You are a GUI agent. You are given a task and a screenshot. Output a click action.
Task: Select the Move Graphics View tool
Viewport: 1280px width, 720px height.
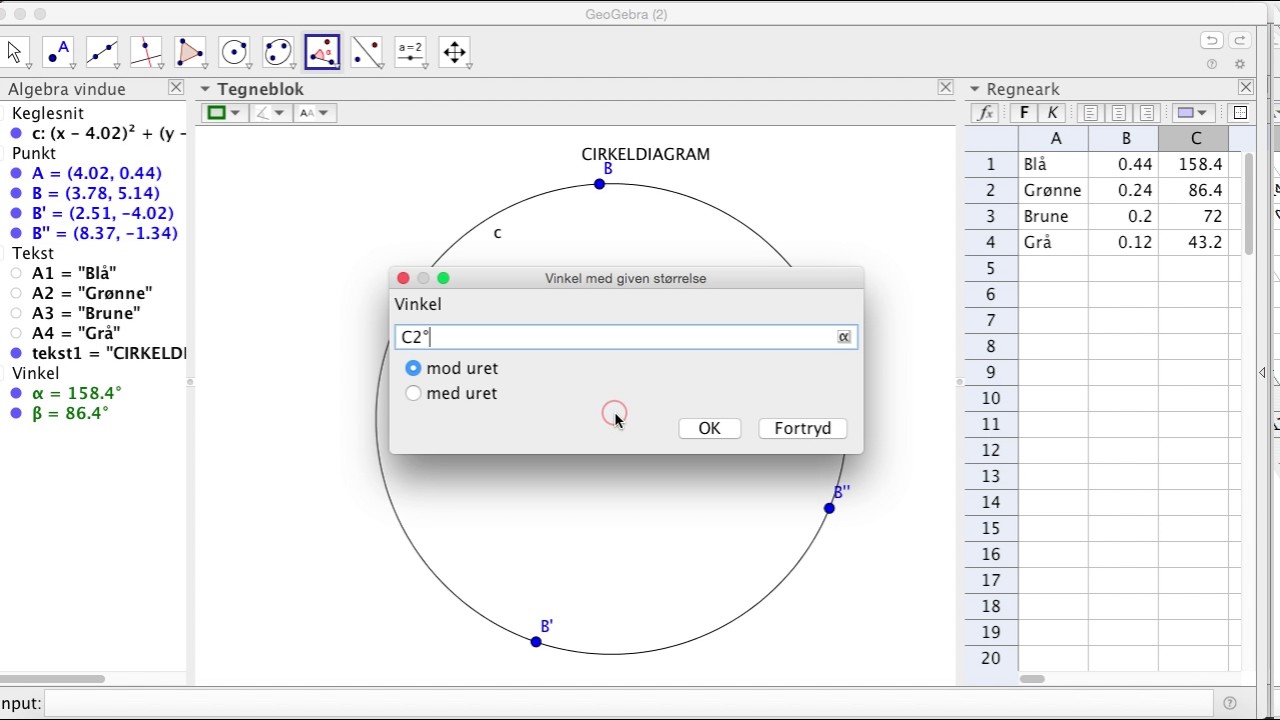click(454, 52)
